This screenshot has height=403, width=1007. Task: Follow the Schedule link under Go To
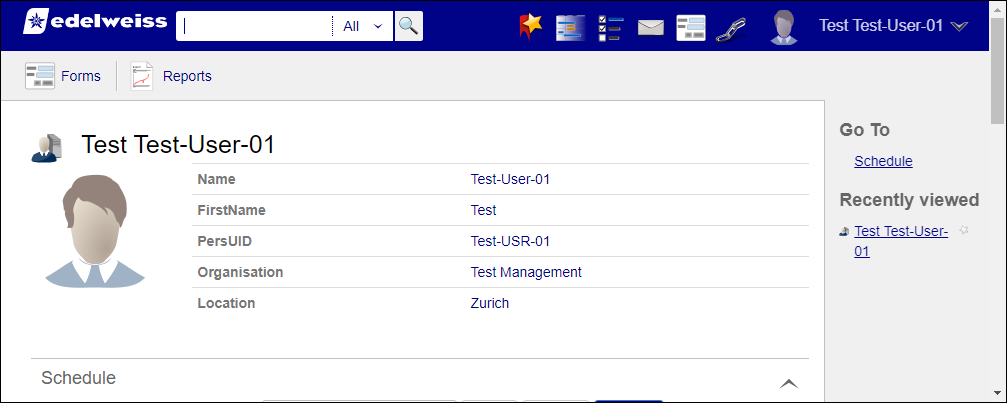click(x=883, y=161)
